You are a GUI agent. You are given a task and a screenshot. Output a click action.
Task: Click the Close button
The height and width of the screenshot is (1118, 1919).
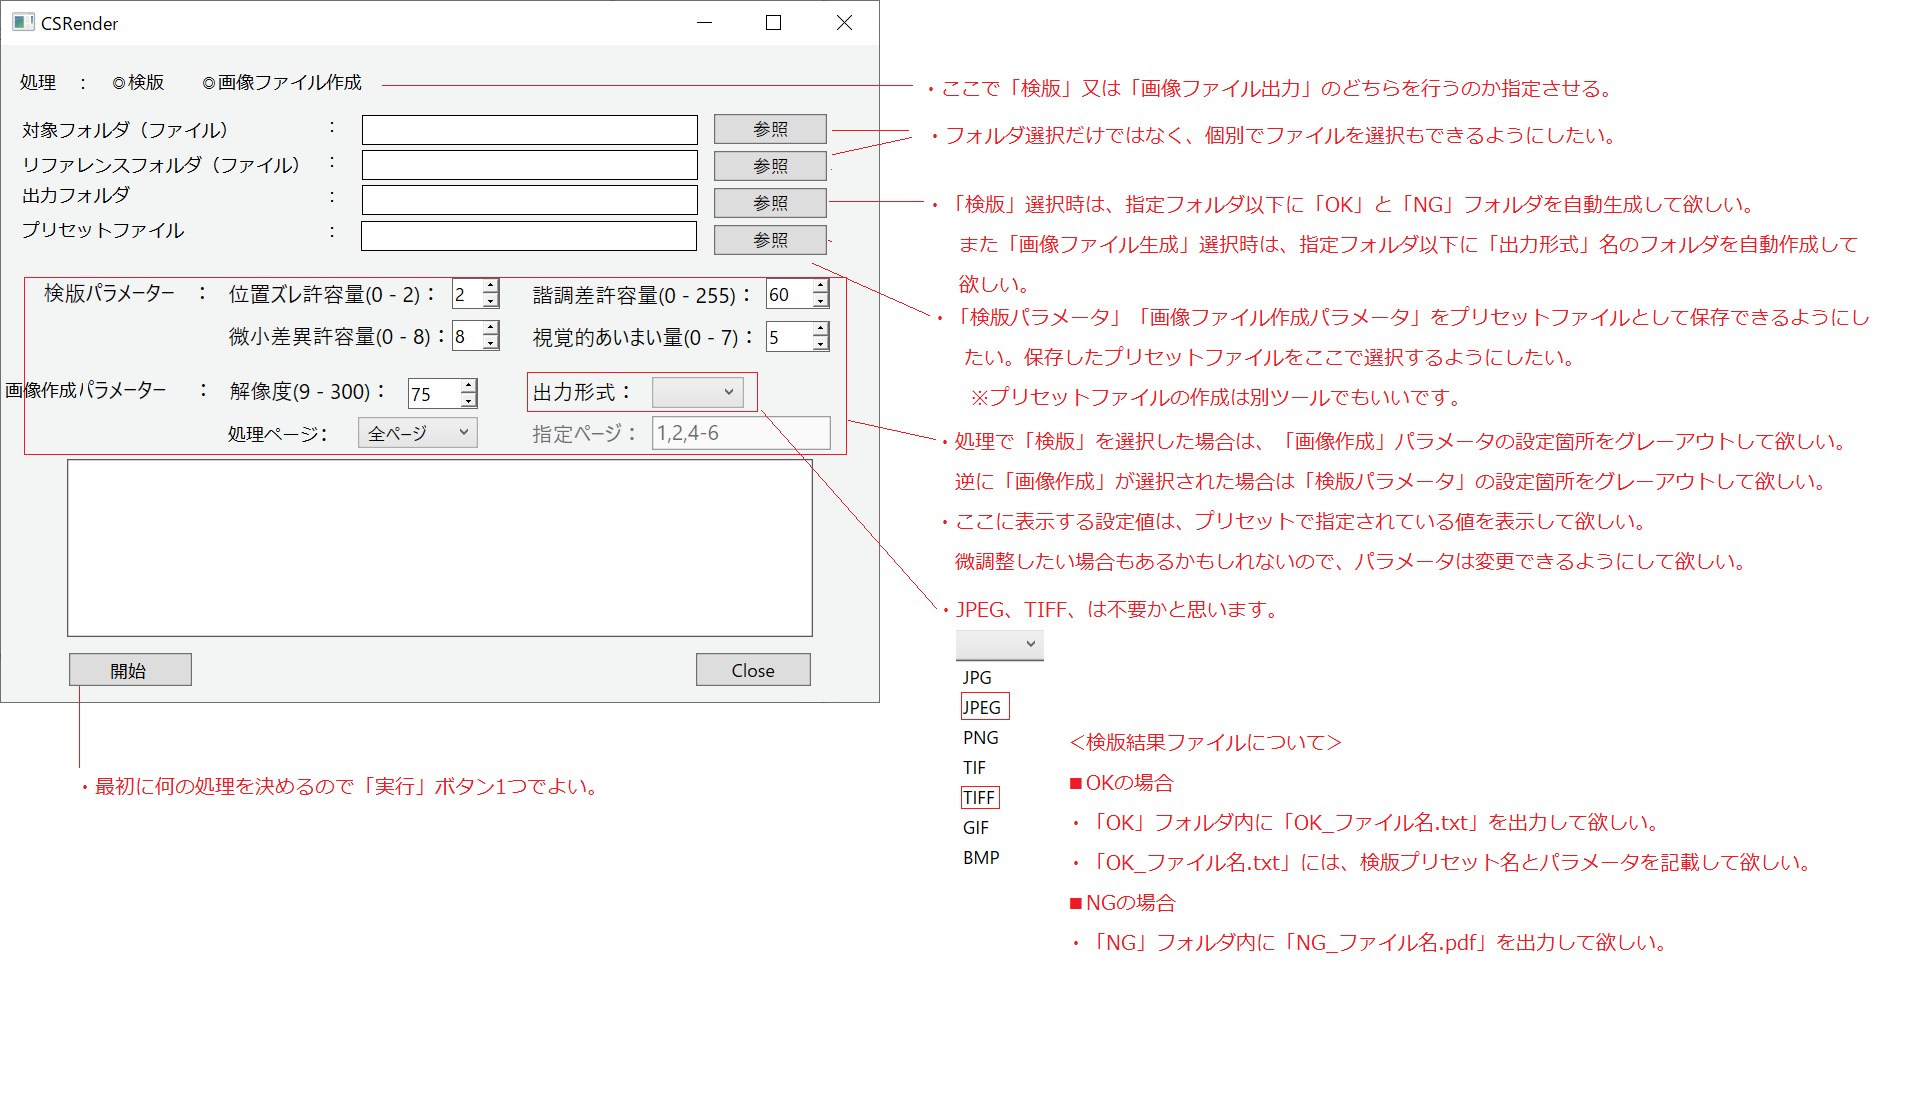coord(752,669)
